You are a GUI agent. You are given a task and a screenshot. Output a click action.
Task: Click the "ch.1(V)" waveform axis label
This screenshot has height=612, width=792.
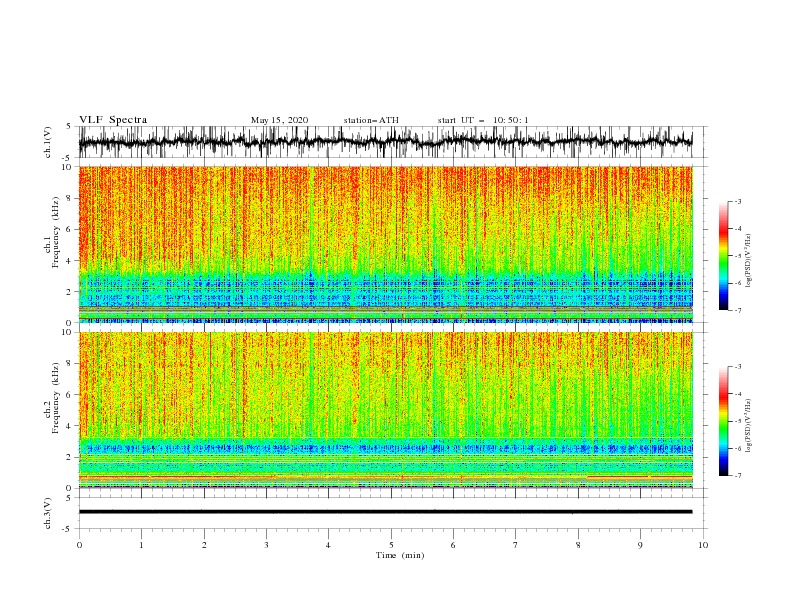click(x=48, y=142)
